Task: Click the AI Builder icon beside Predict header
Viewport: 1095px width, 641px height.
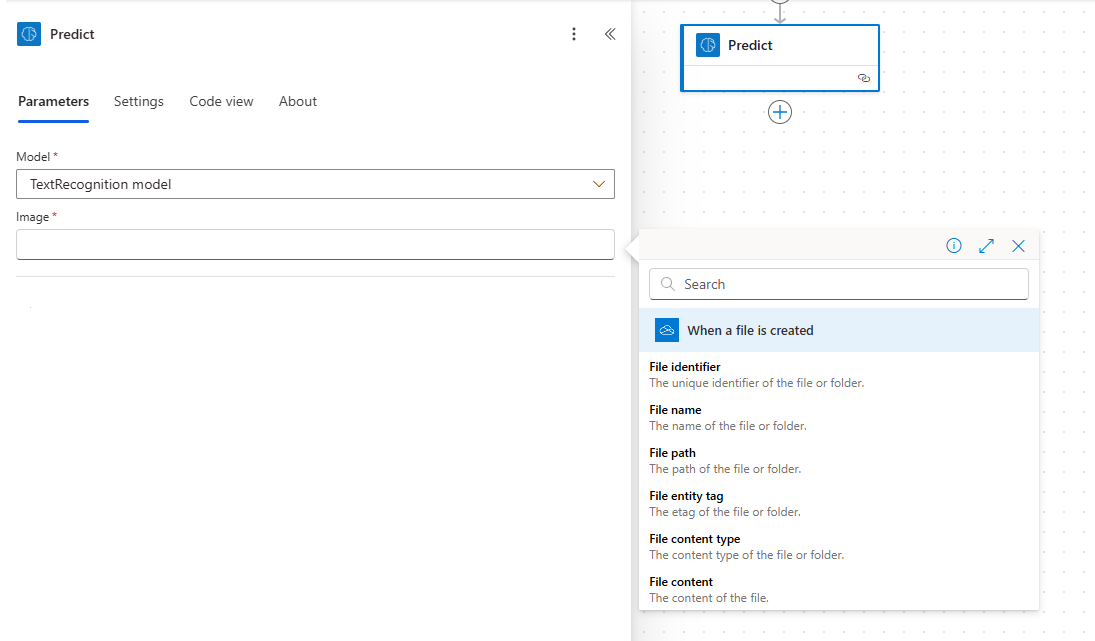Action: coord(28,33)
